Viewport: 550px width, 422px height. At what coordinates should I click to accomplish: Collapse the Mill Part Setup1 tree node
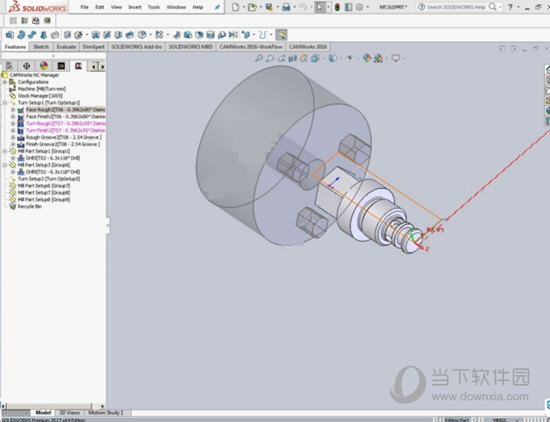(5, 151)
